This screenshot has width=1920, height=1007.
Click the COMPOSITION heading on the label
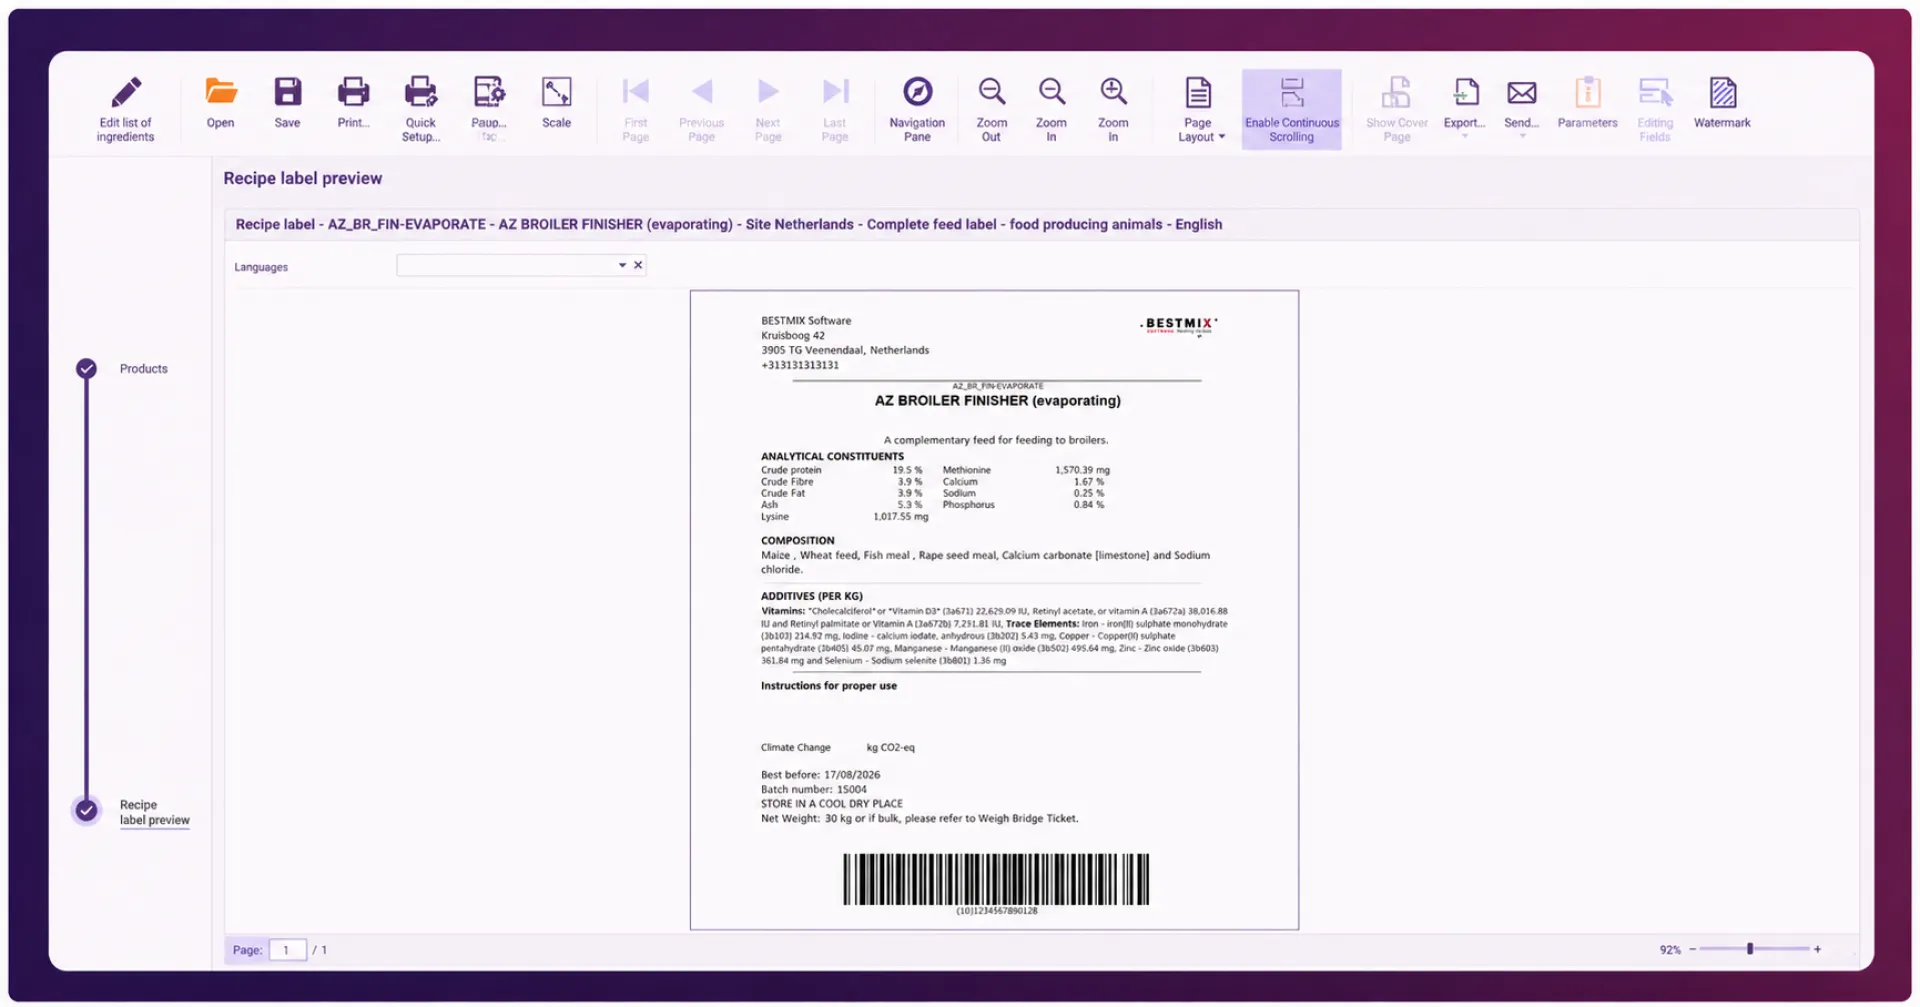797,540
